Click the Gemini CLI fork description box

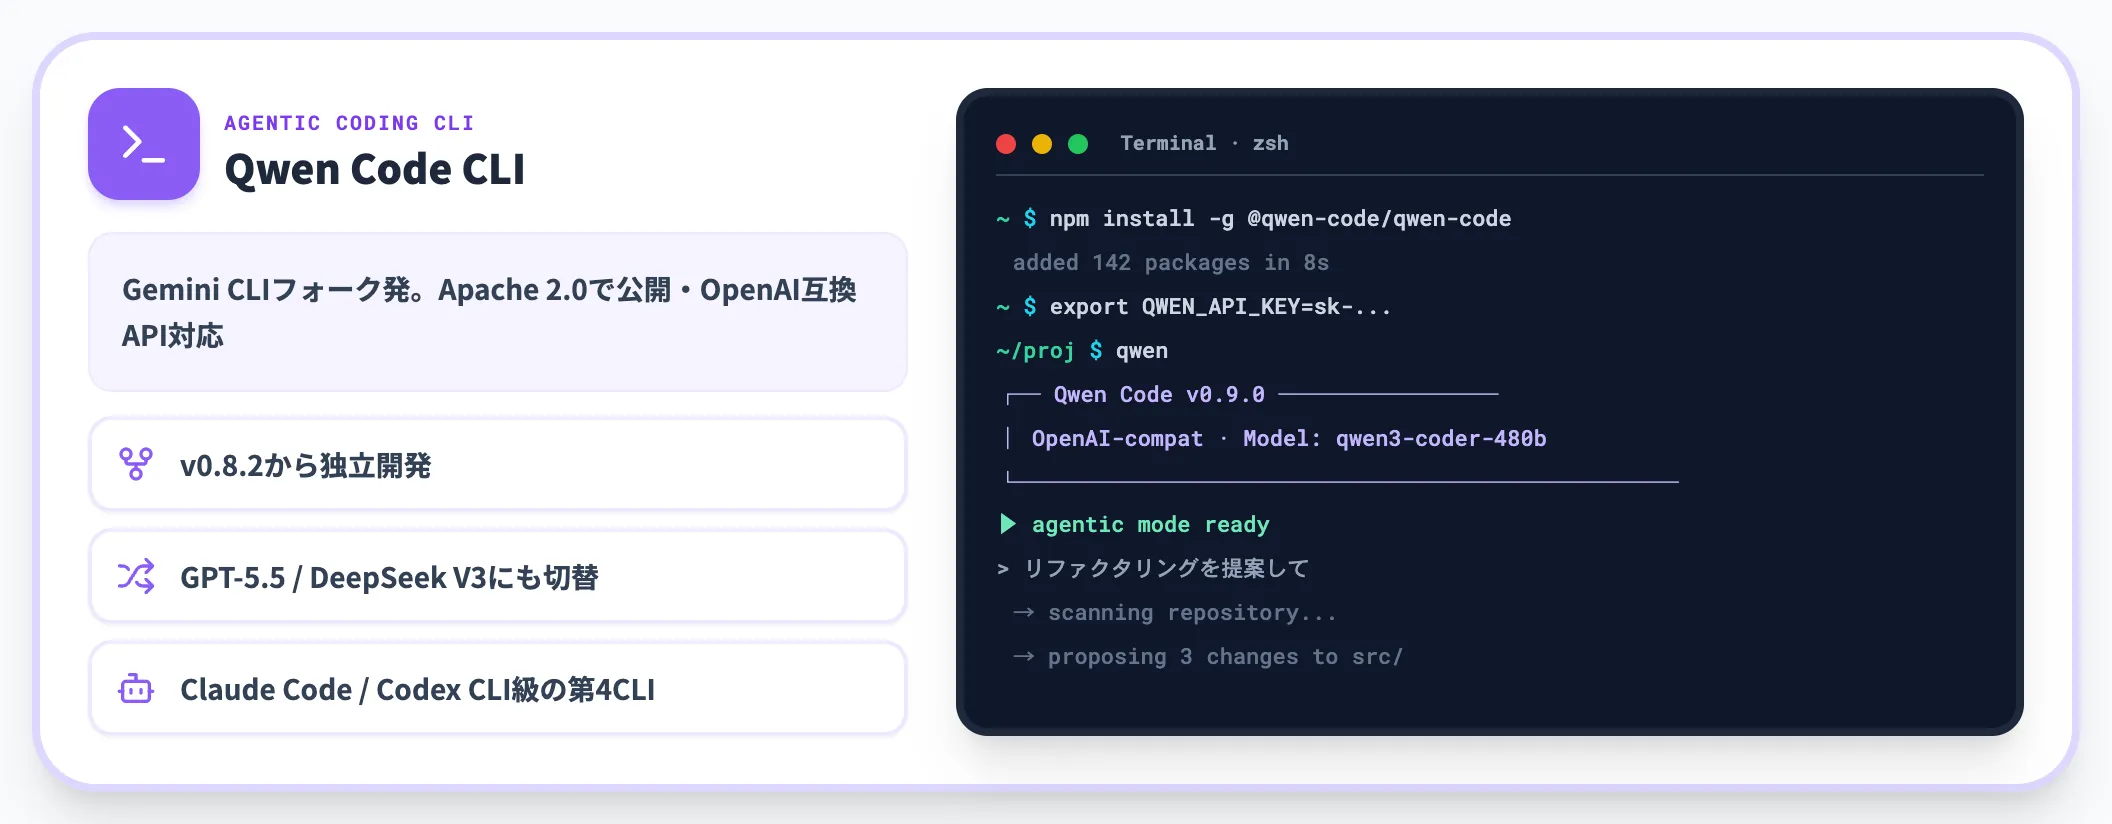click(498, 312)
